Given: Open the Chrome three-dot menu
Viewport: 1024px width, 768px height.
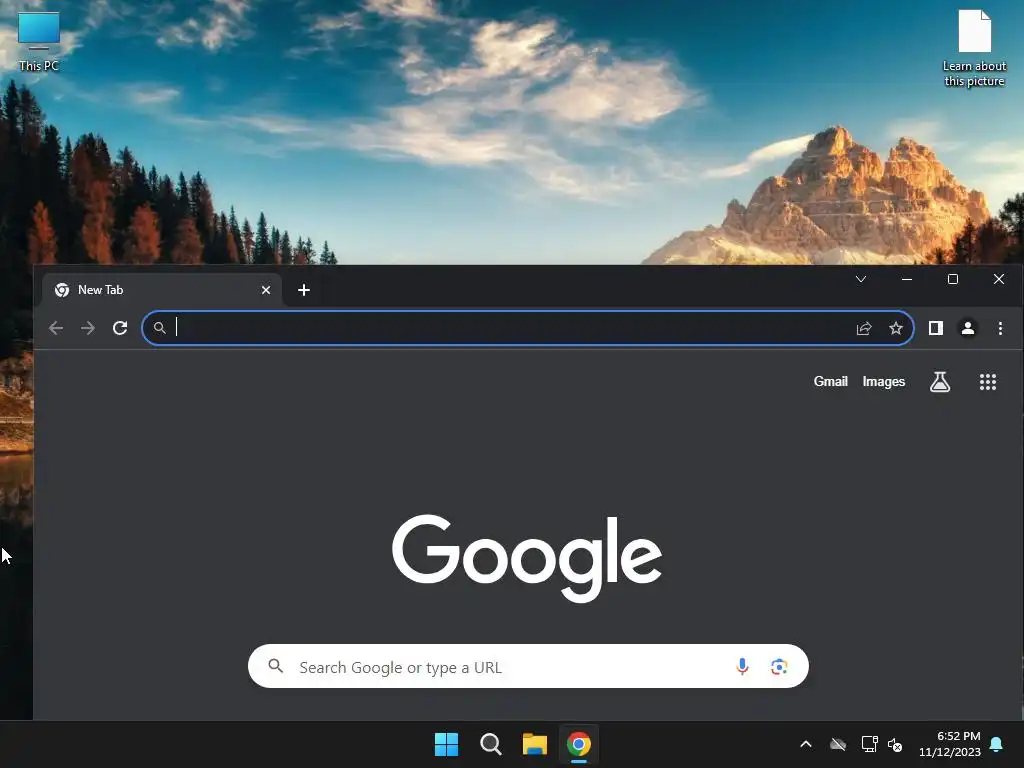Looking at the screenshot, I should [x=1000, y=328].
